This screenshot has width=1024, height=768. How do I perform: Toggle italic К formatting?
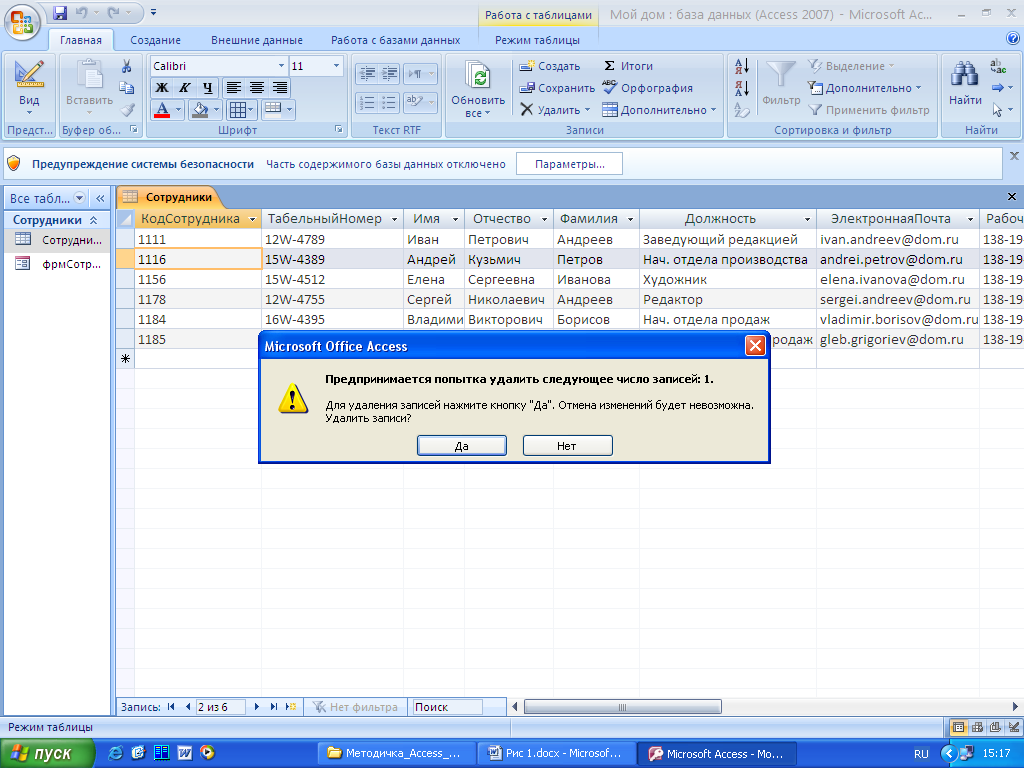(185, 88)
